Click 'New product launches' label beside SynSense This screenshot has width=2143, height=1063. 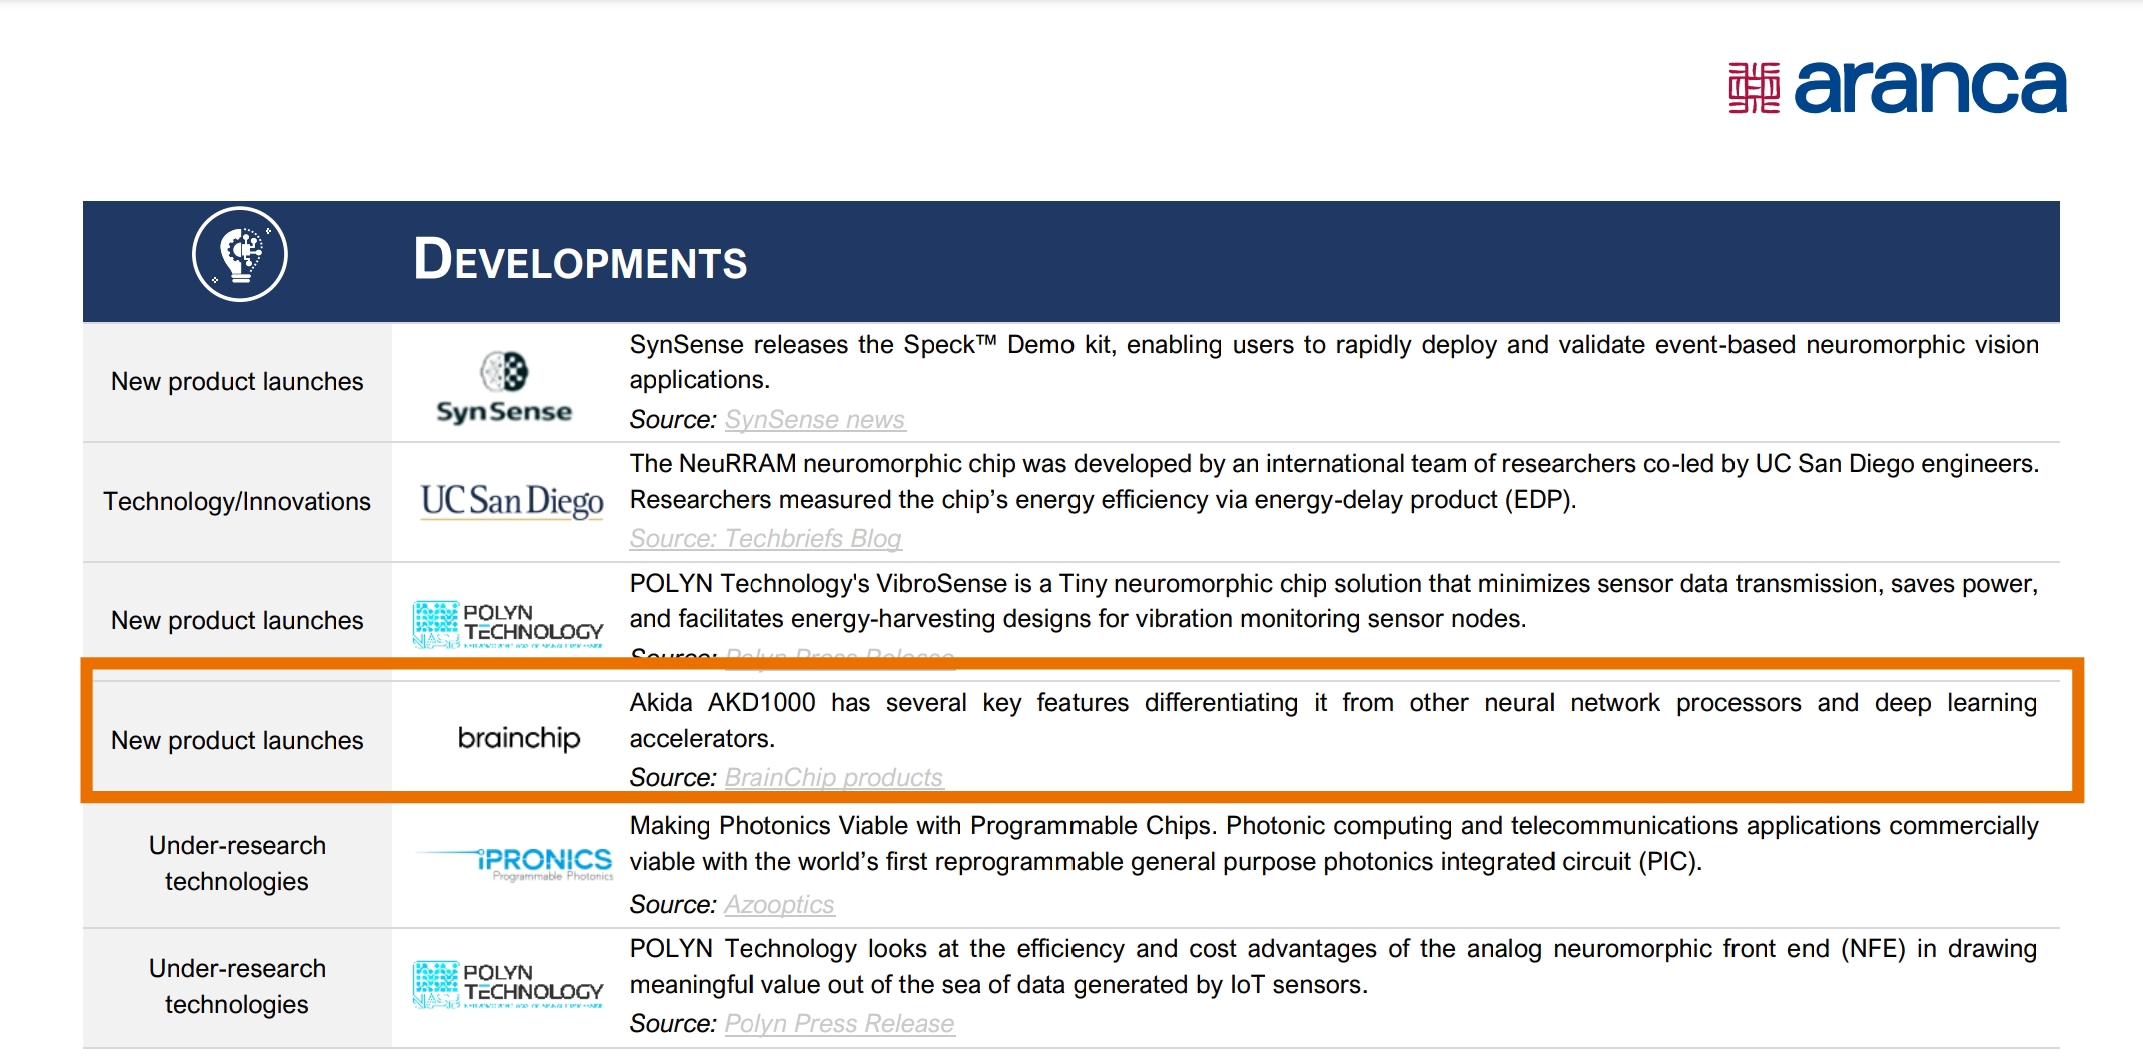(237, 382)
